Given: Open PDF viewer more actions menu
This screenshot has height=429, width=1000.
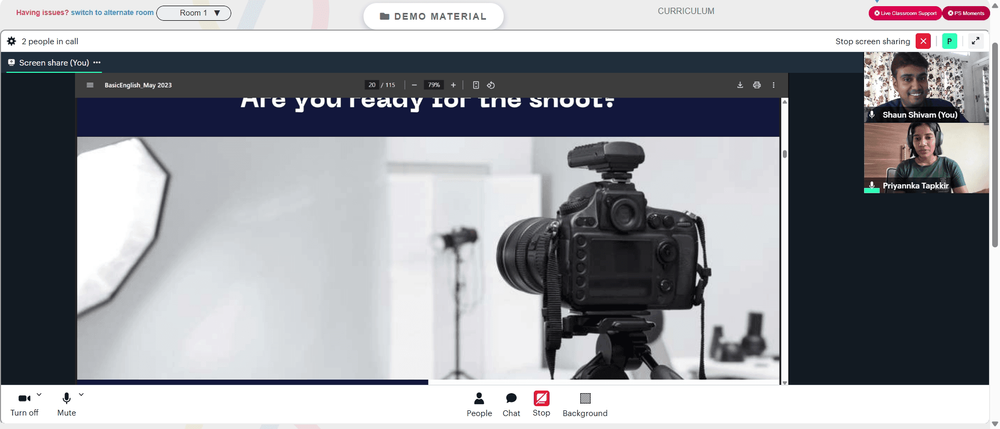Looking at the screenshot, I should (774, 85).
